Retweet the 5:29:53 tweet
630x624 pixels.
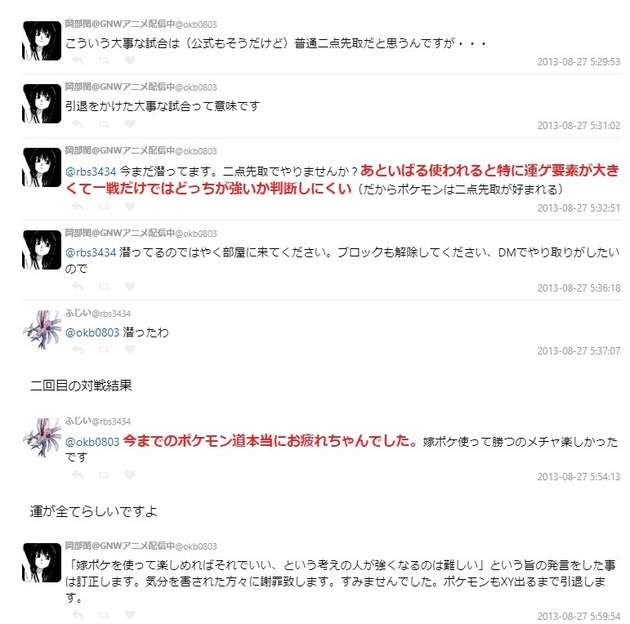(x=104, y=61)
